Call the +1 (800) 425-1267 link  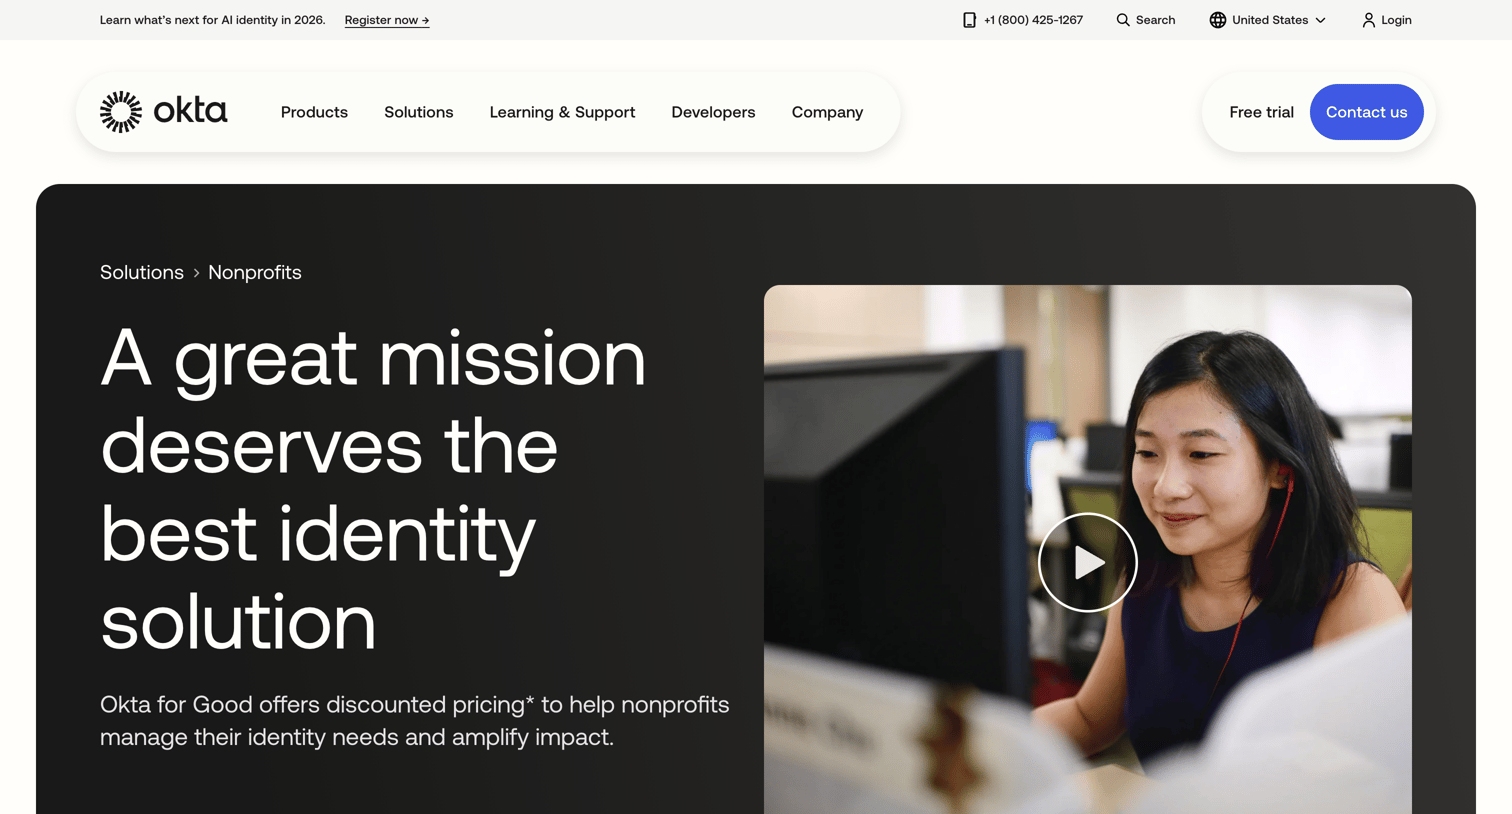pyautogui.click(x=1033, y=20)
